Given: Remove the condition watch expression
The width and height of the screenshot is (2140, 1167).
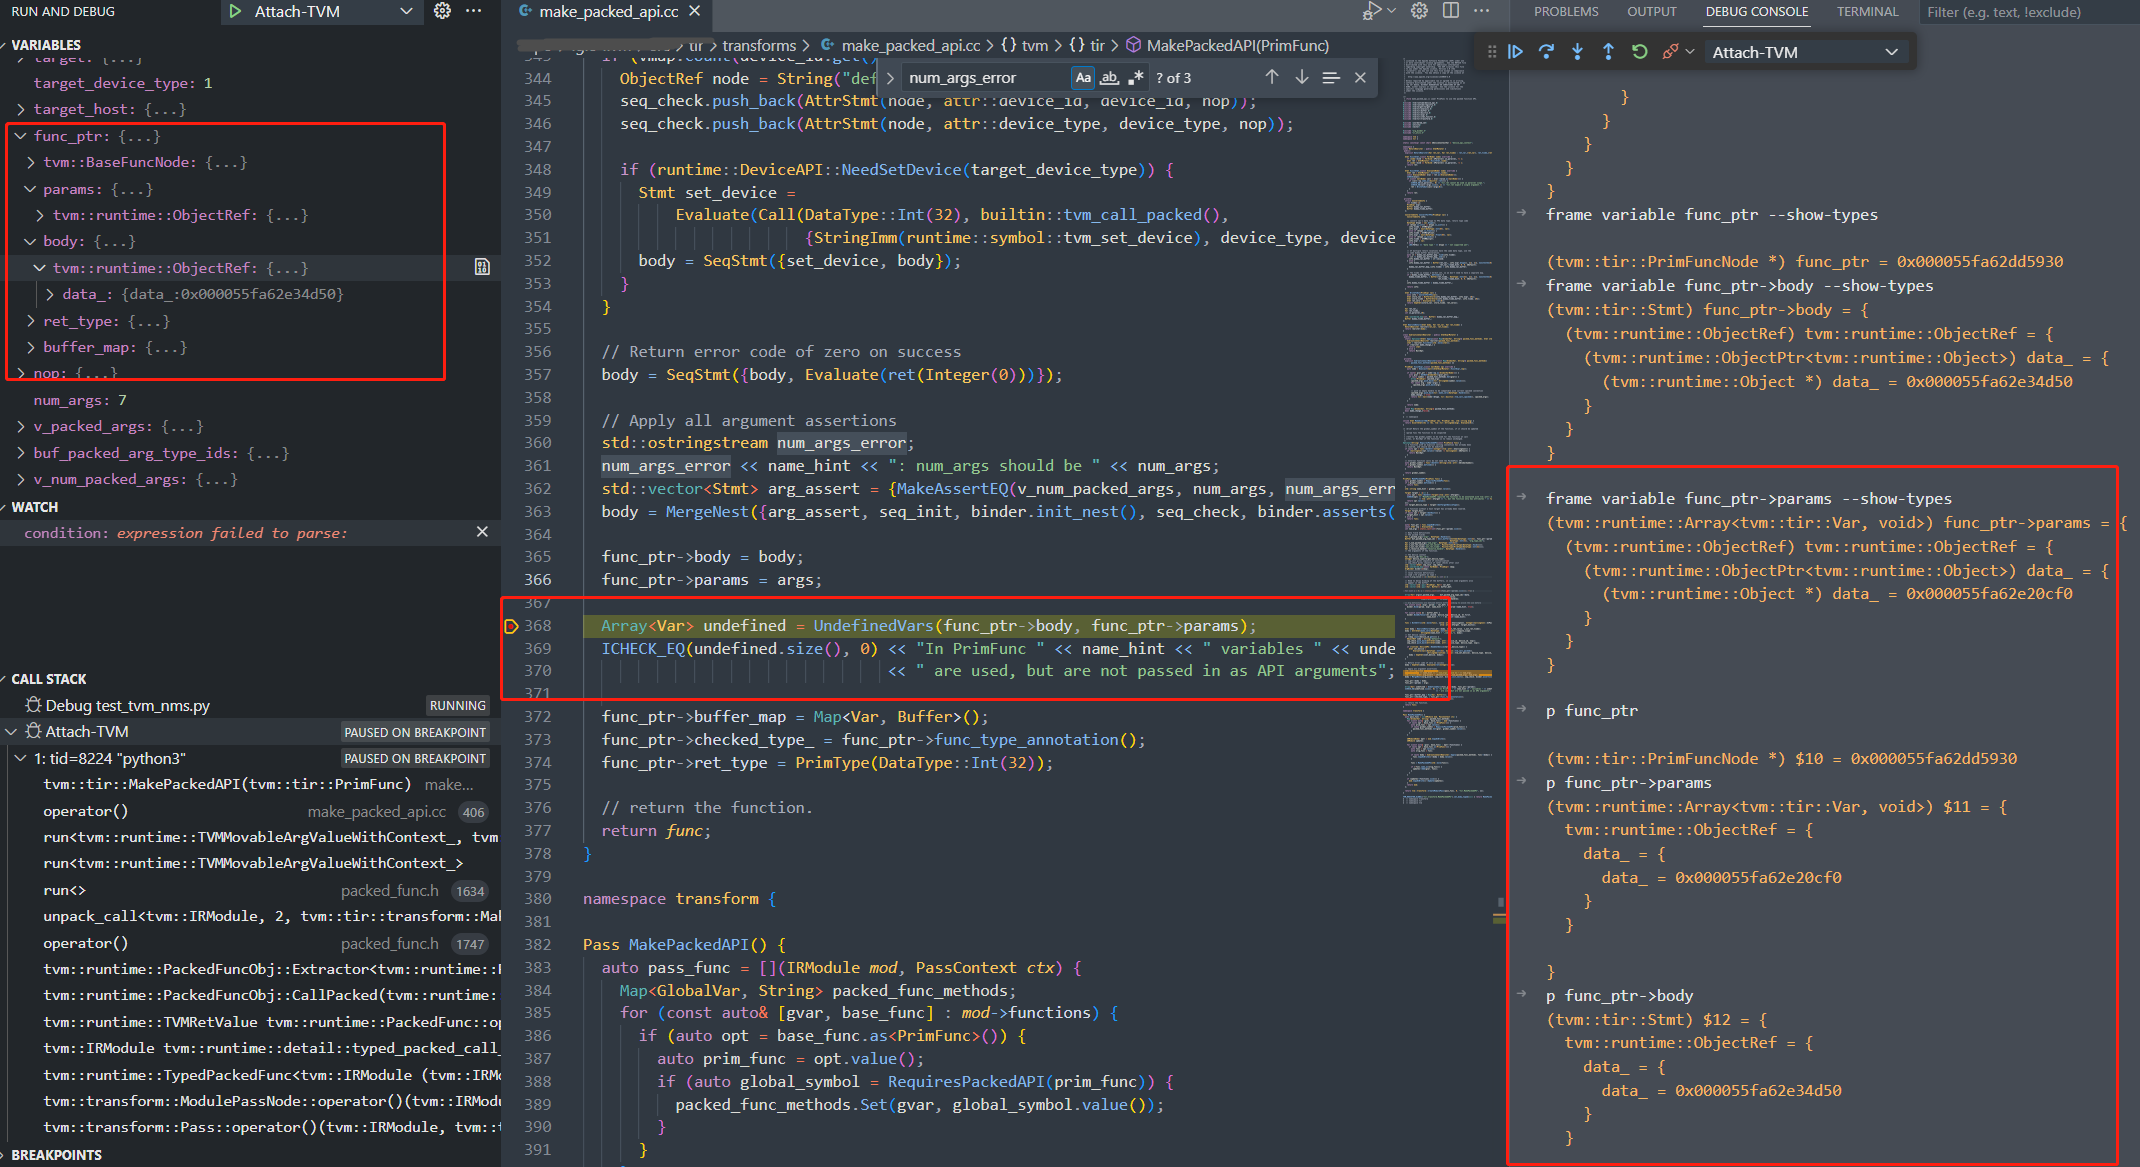Looking at the screenshot, I should (x=482, y=532).
